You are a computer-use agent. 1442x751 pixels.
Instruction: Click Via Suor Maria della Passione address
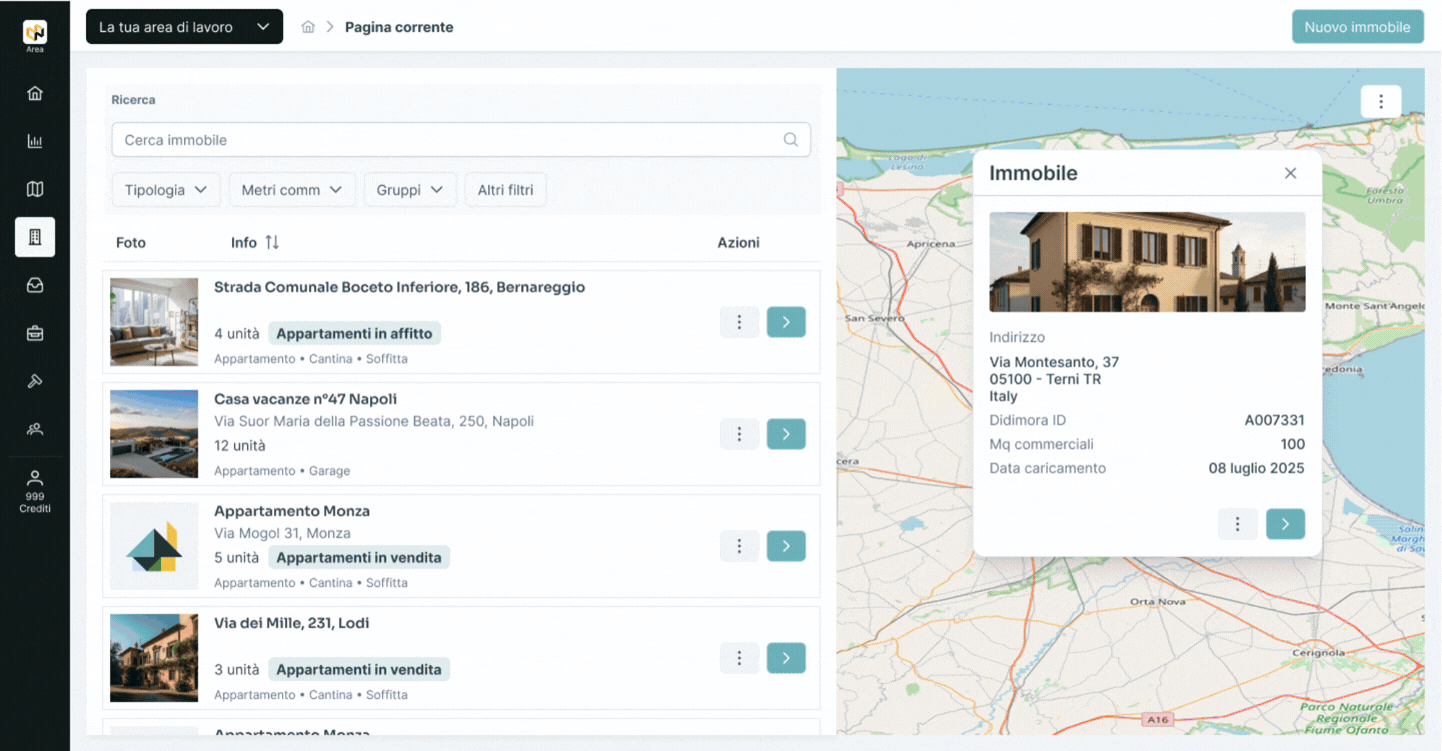[374, 421]
